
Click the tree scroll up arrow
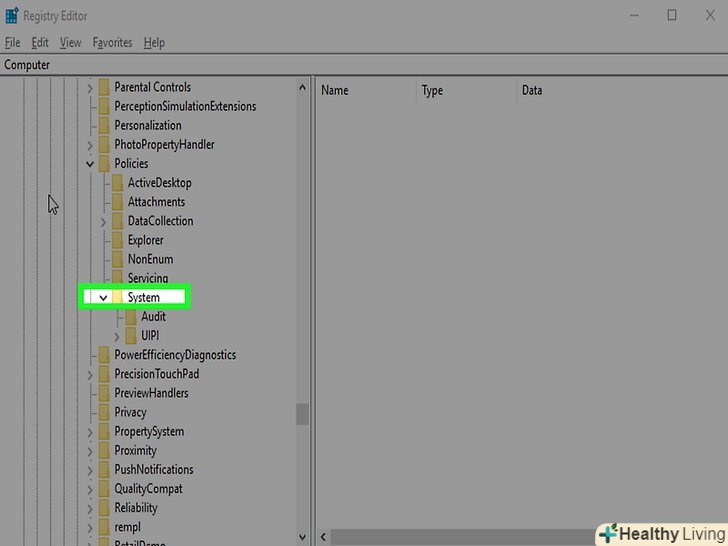[x=302, y=87]
